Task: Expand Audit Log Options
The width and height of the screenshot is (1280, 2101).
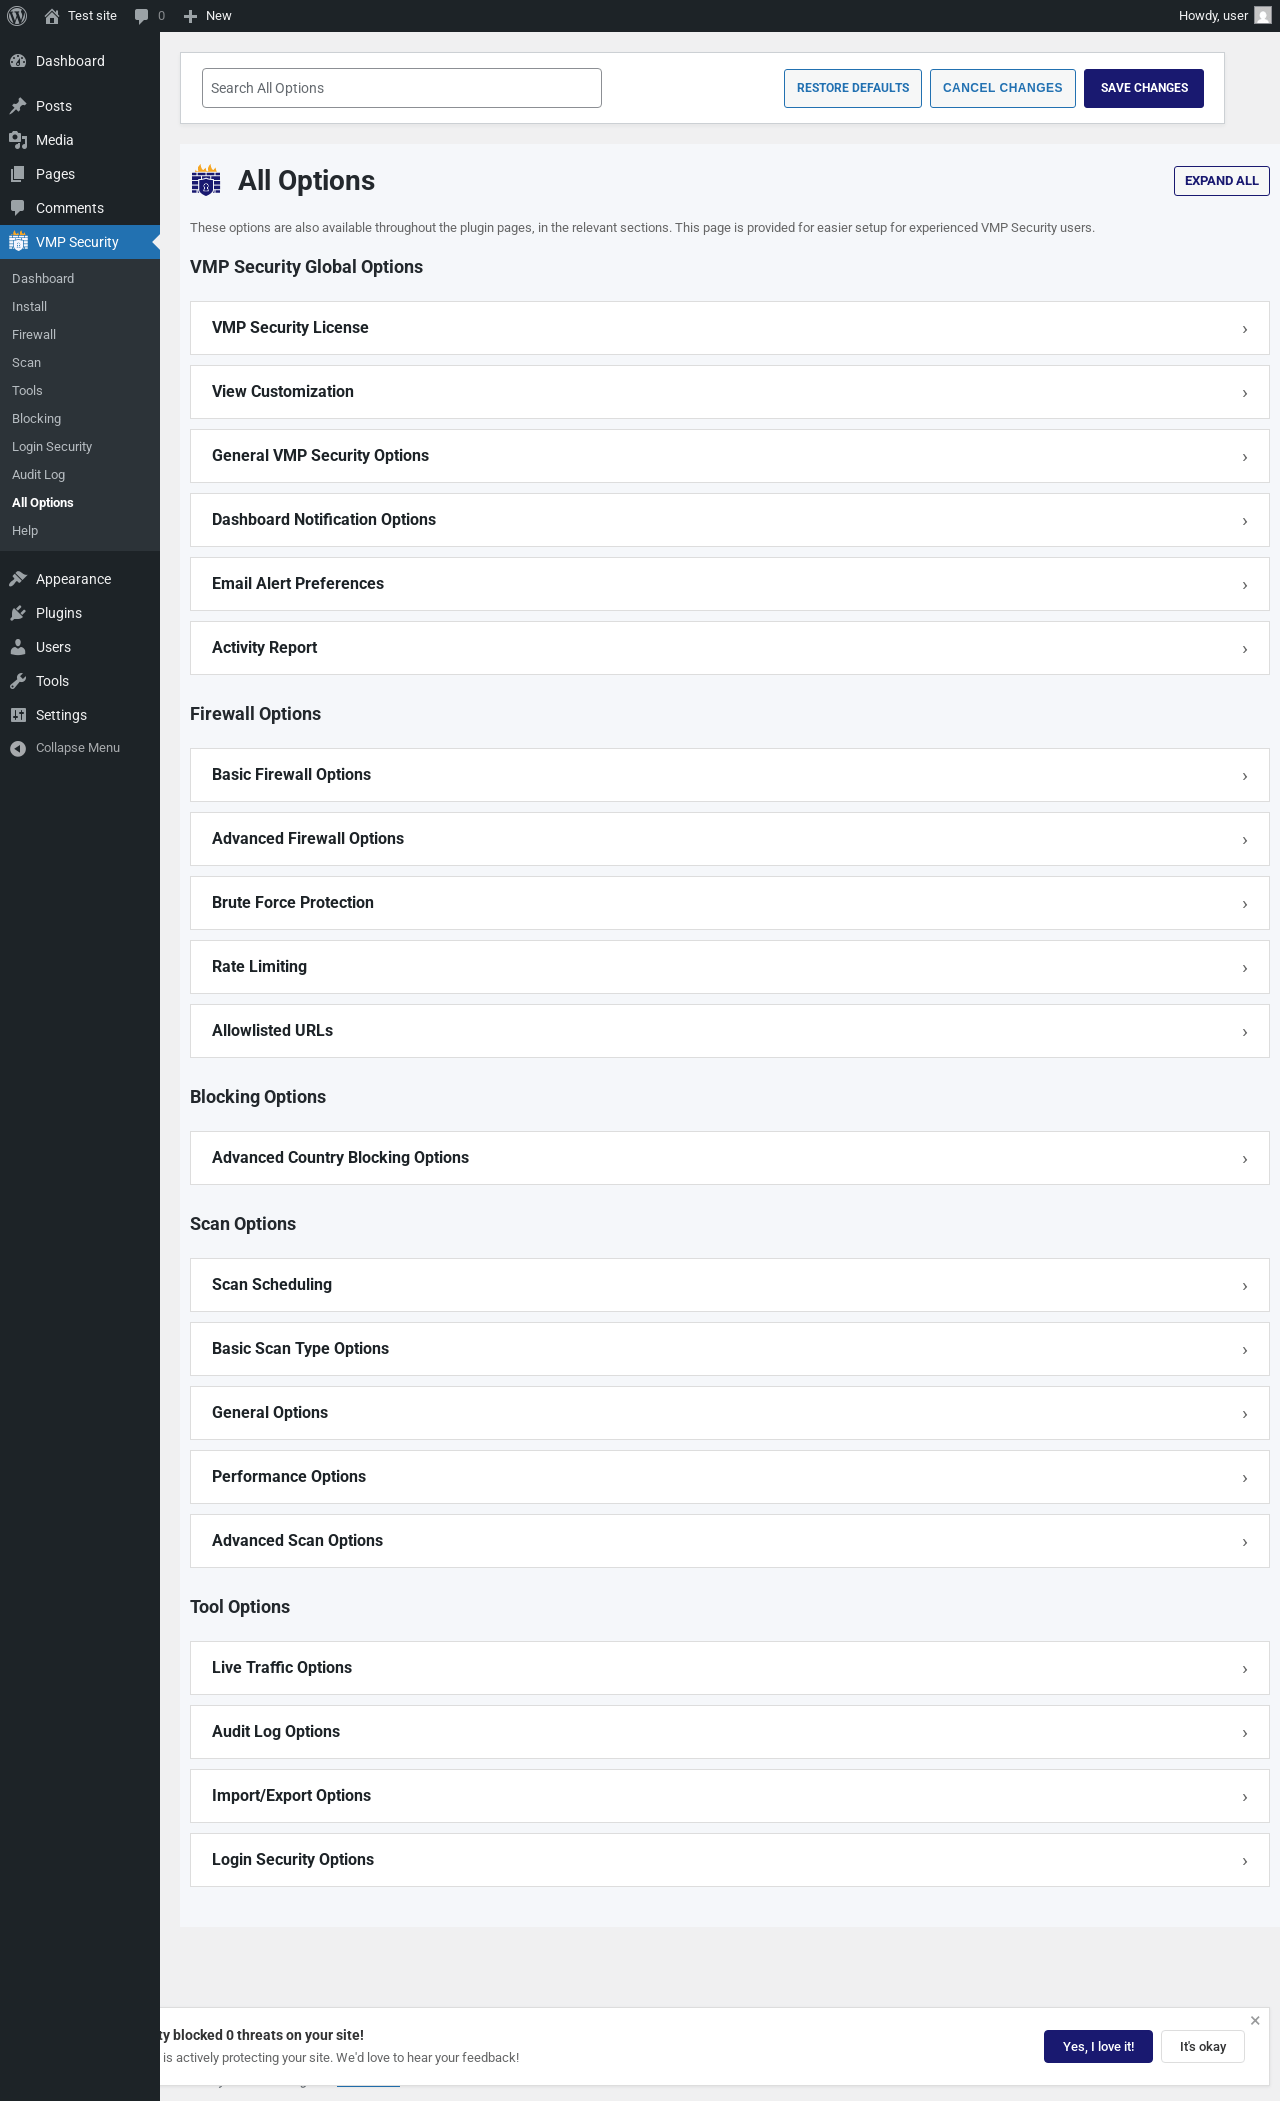Action: tap(730, 1732)
